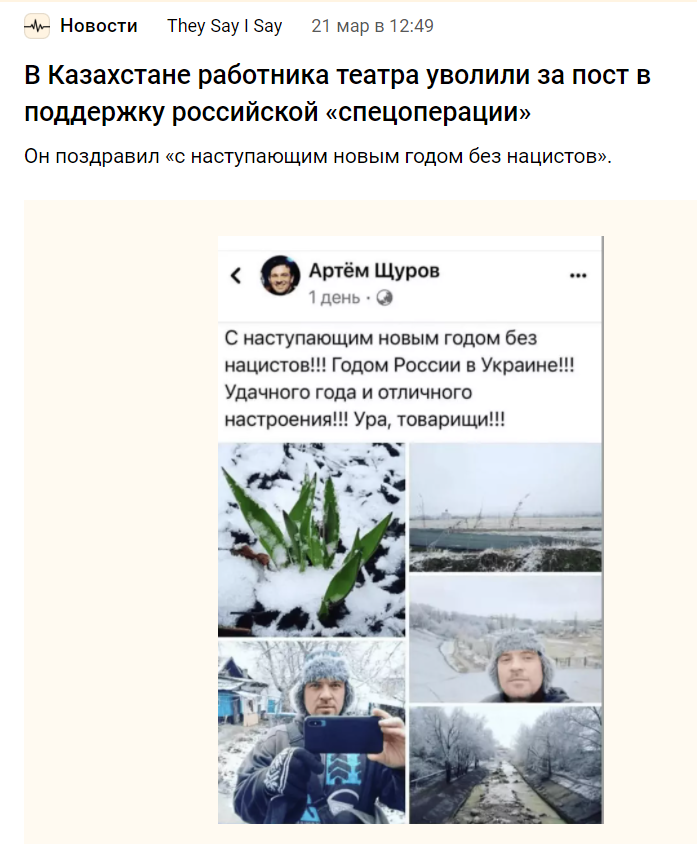Click the globe public-visibility icon
Image resolution: width=697 pixels, height=844 pixels.
(385, 298)
